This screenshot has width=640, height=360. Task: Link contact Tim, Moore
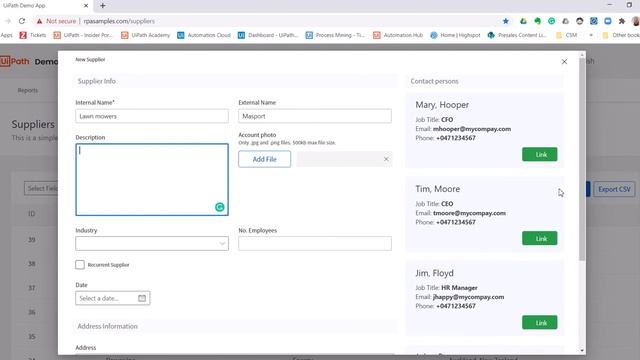click(540, 238)
